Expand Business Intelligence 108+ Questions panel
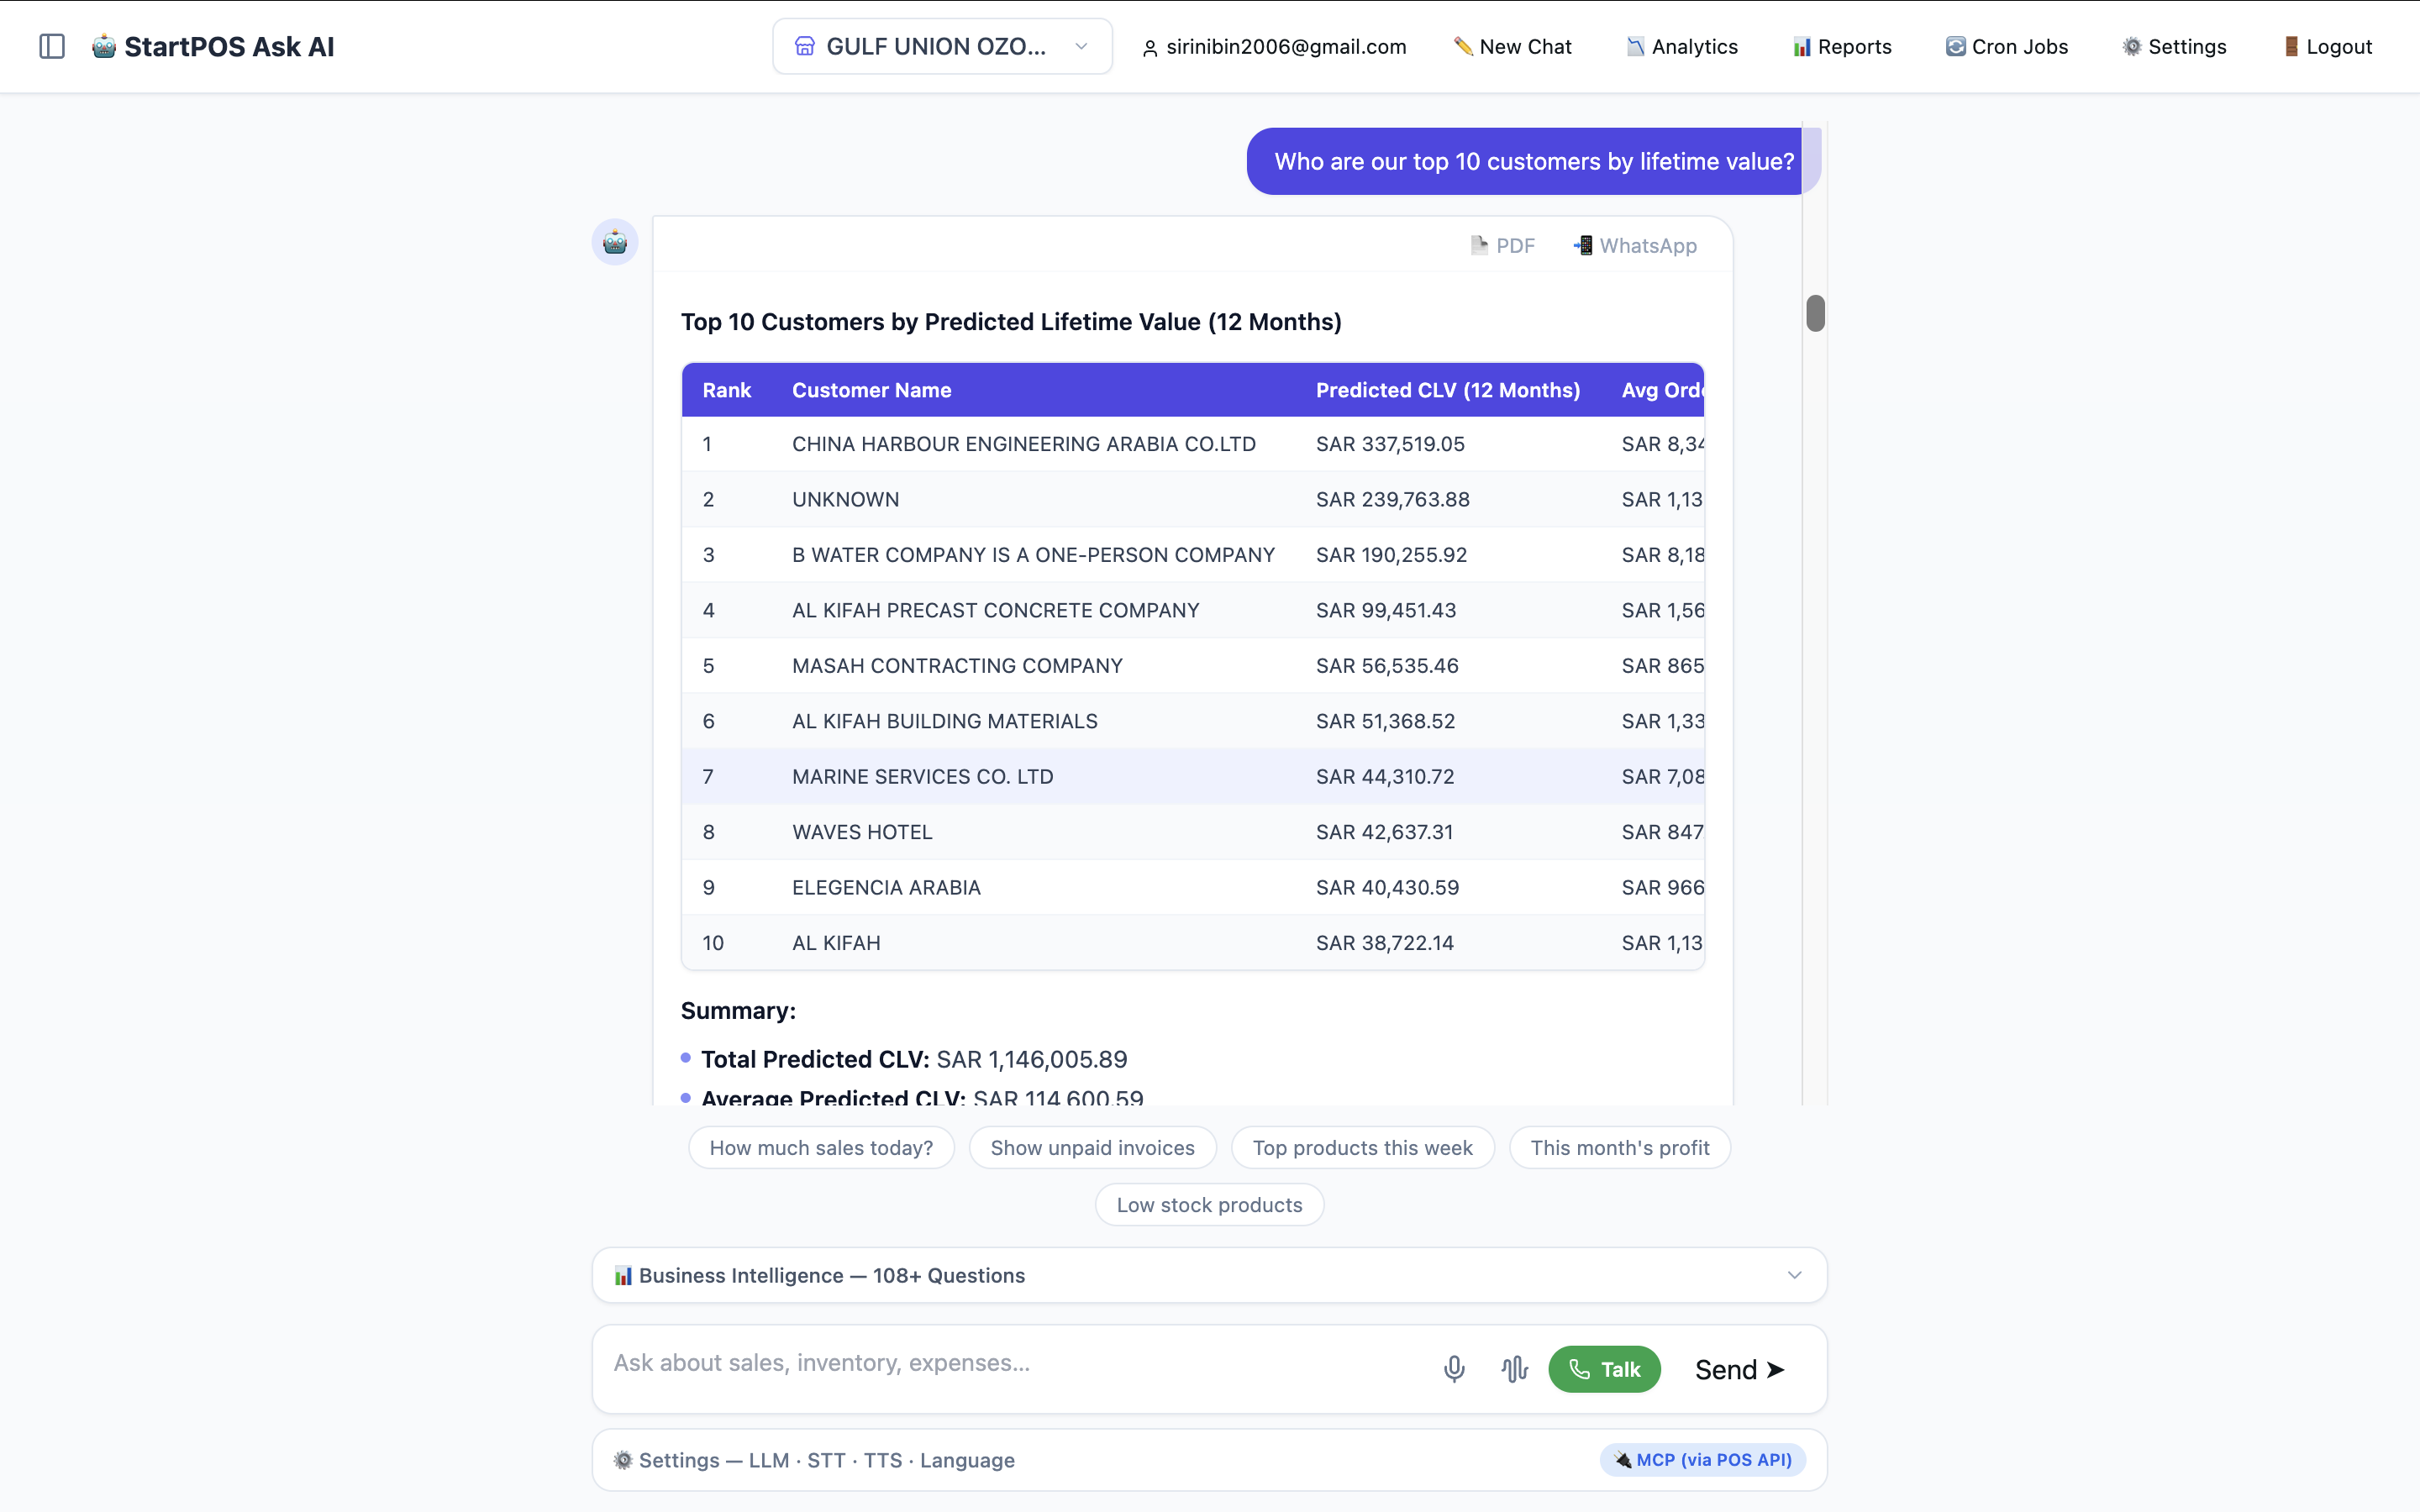This screenshot has height=1512, width=2420. click(x=1209, y=1275)
